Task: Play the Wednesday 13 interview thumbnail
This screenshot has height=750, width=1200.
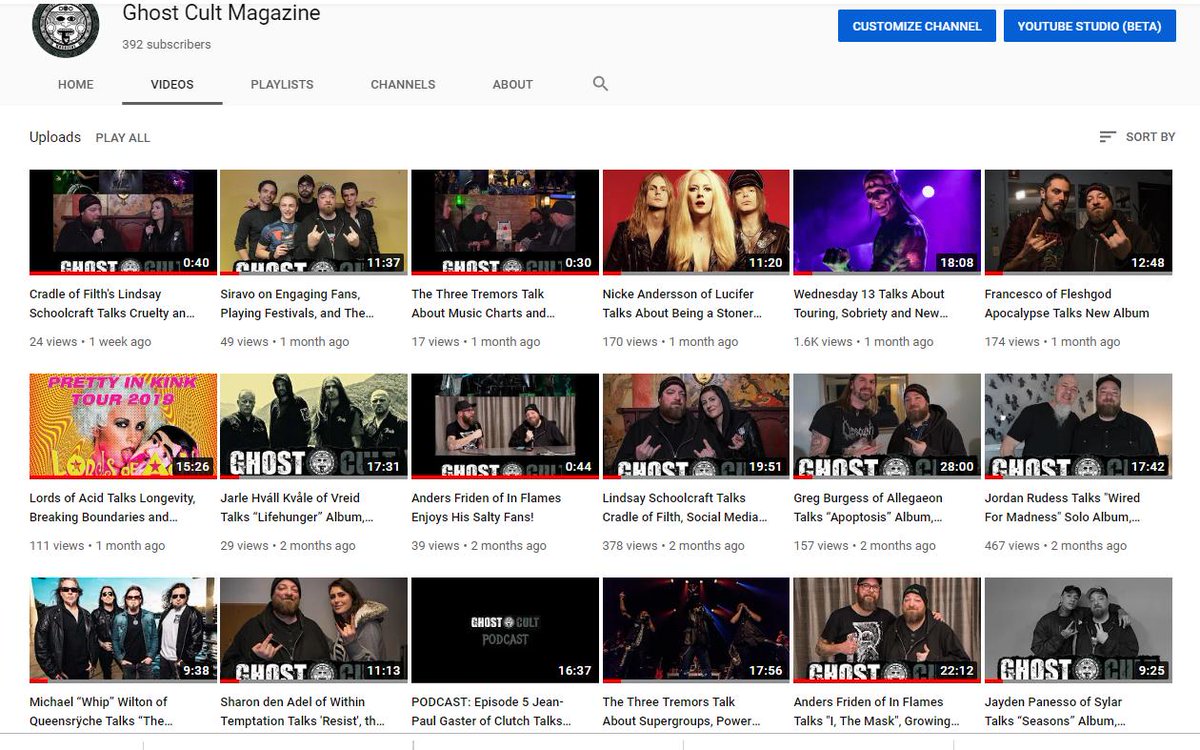Action: point(886,219)
